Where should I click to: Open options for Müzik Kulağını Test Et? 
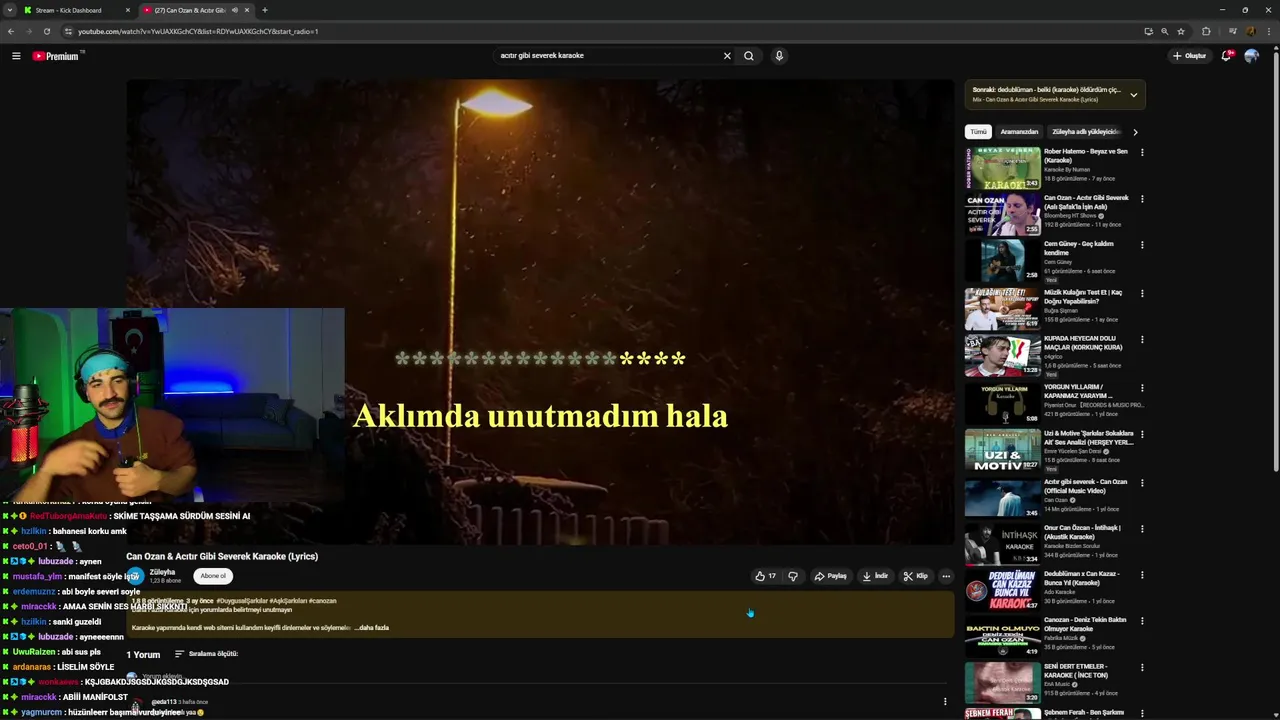click(x=1142, y=294)
